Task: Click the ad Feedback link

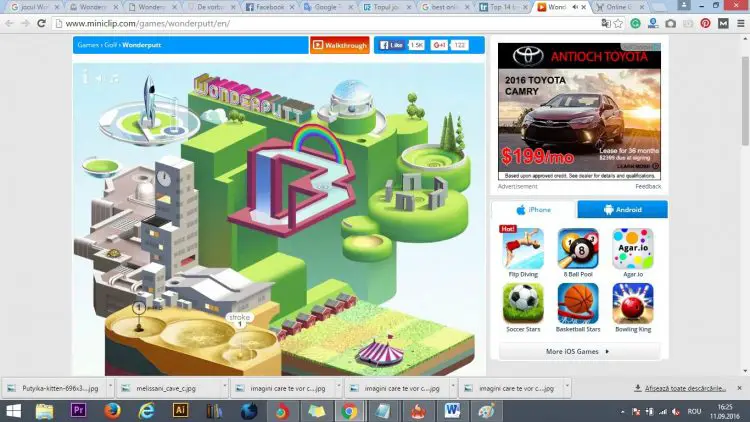Action: (x=648, y=187)
